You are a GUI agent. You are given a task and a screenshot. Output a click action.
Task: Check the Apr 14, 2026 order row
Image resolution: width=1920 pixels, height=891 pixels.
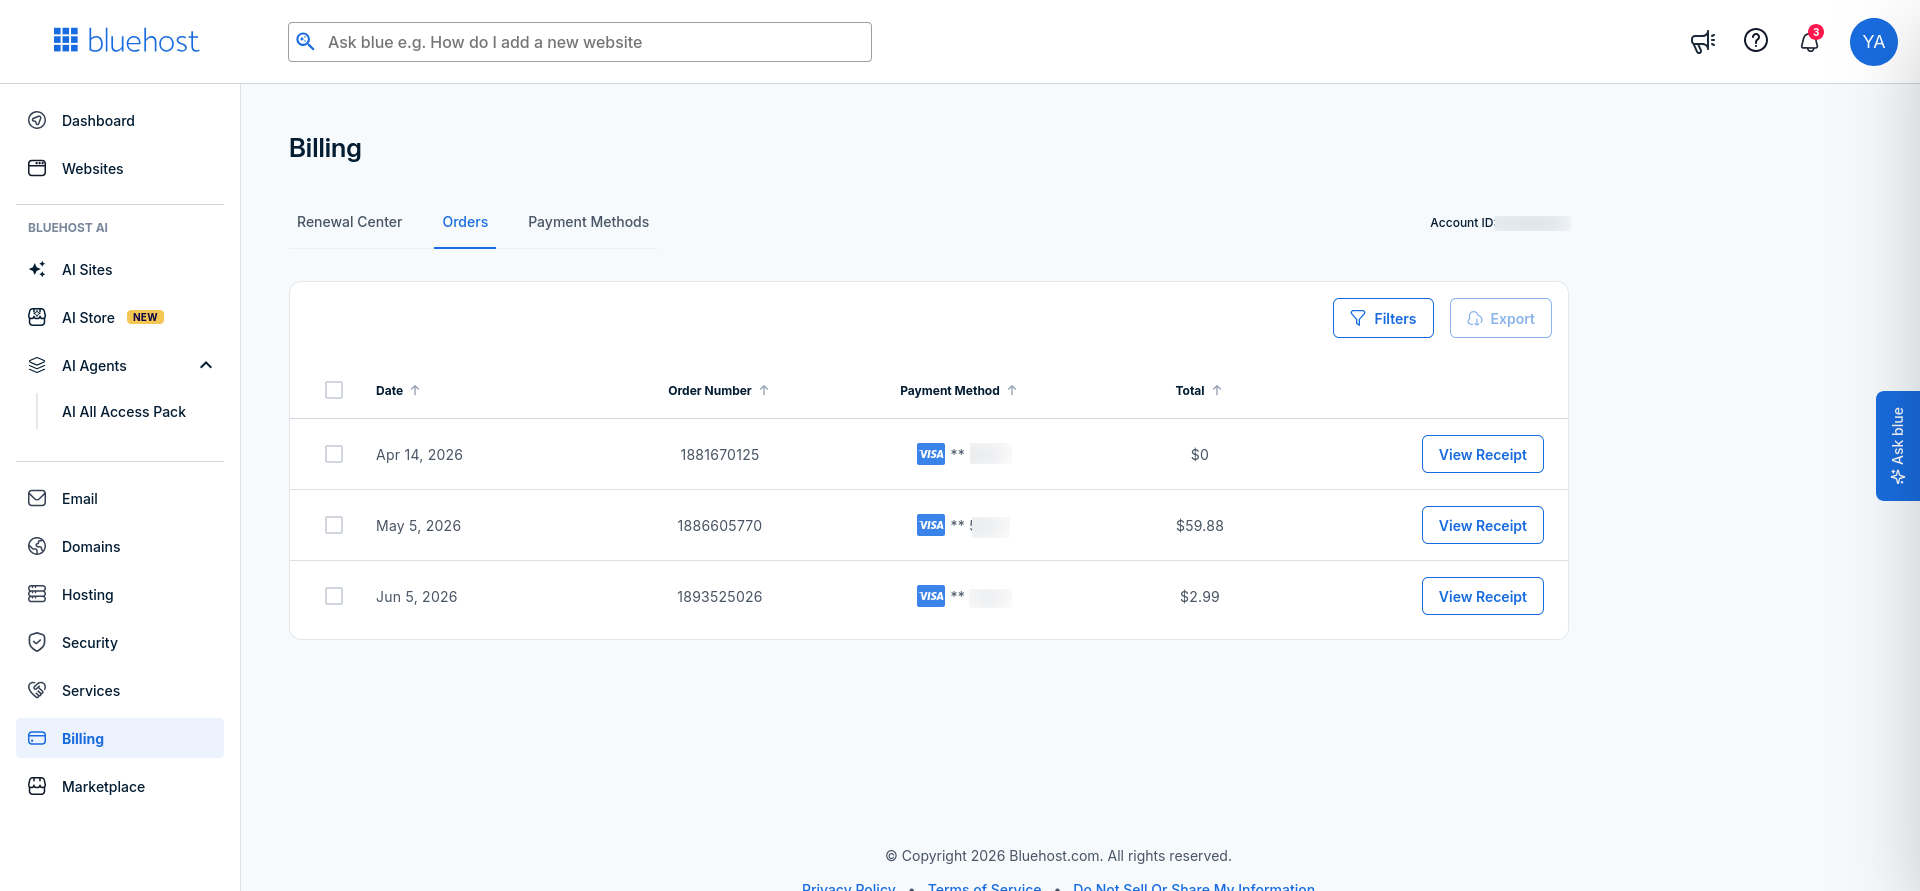pyautogui.click(x=334, y=454)
